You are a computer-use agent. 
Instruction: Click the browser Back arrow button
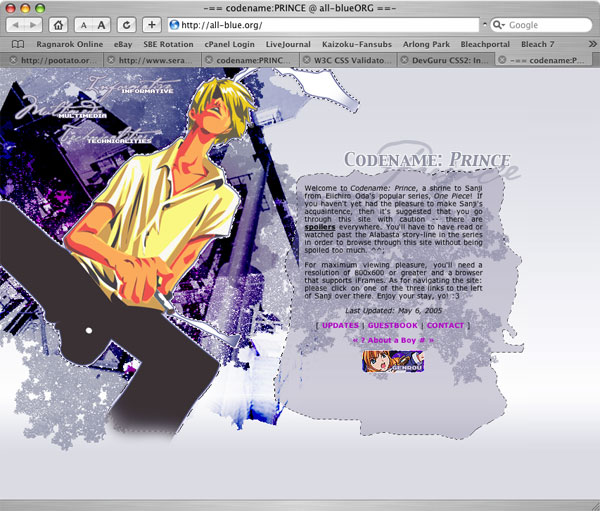click(x=18, y=25)
